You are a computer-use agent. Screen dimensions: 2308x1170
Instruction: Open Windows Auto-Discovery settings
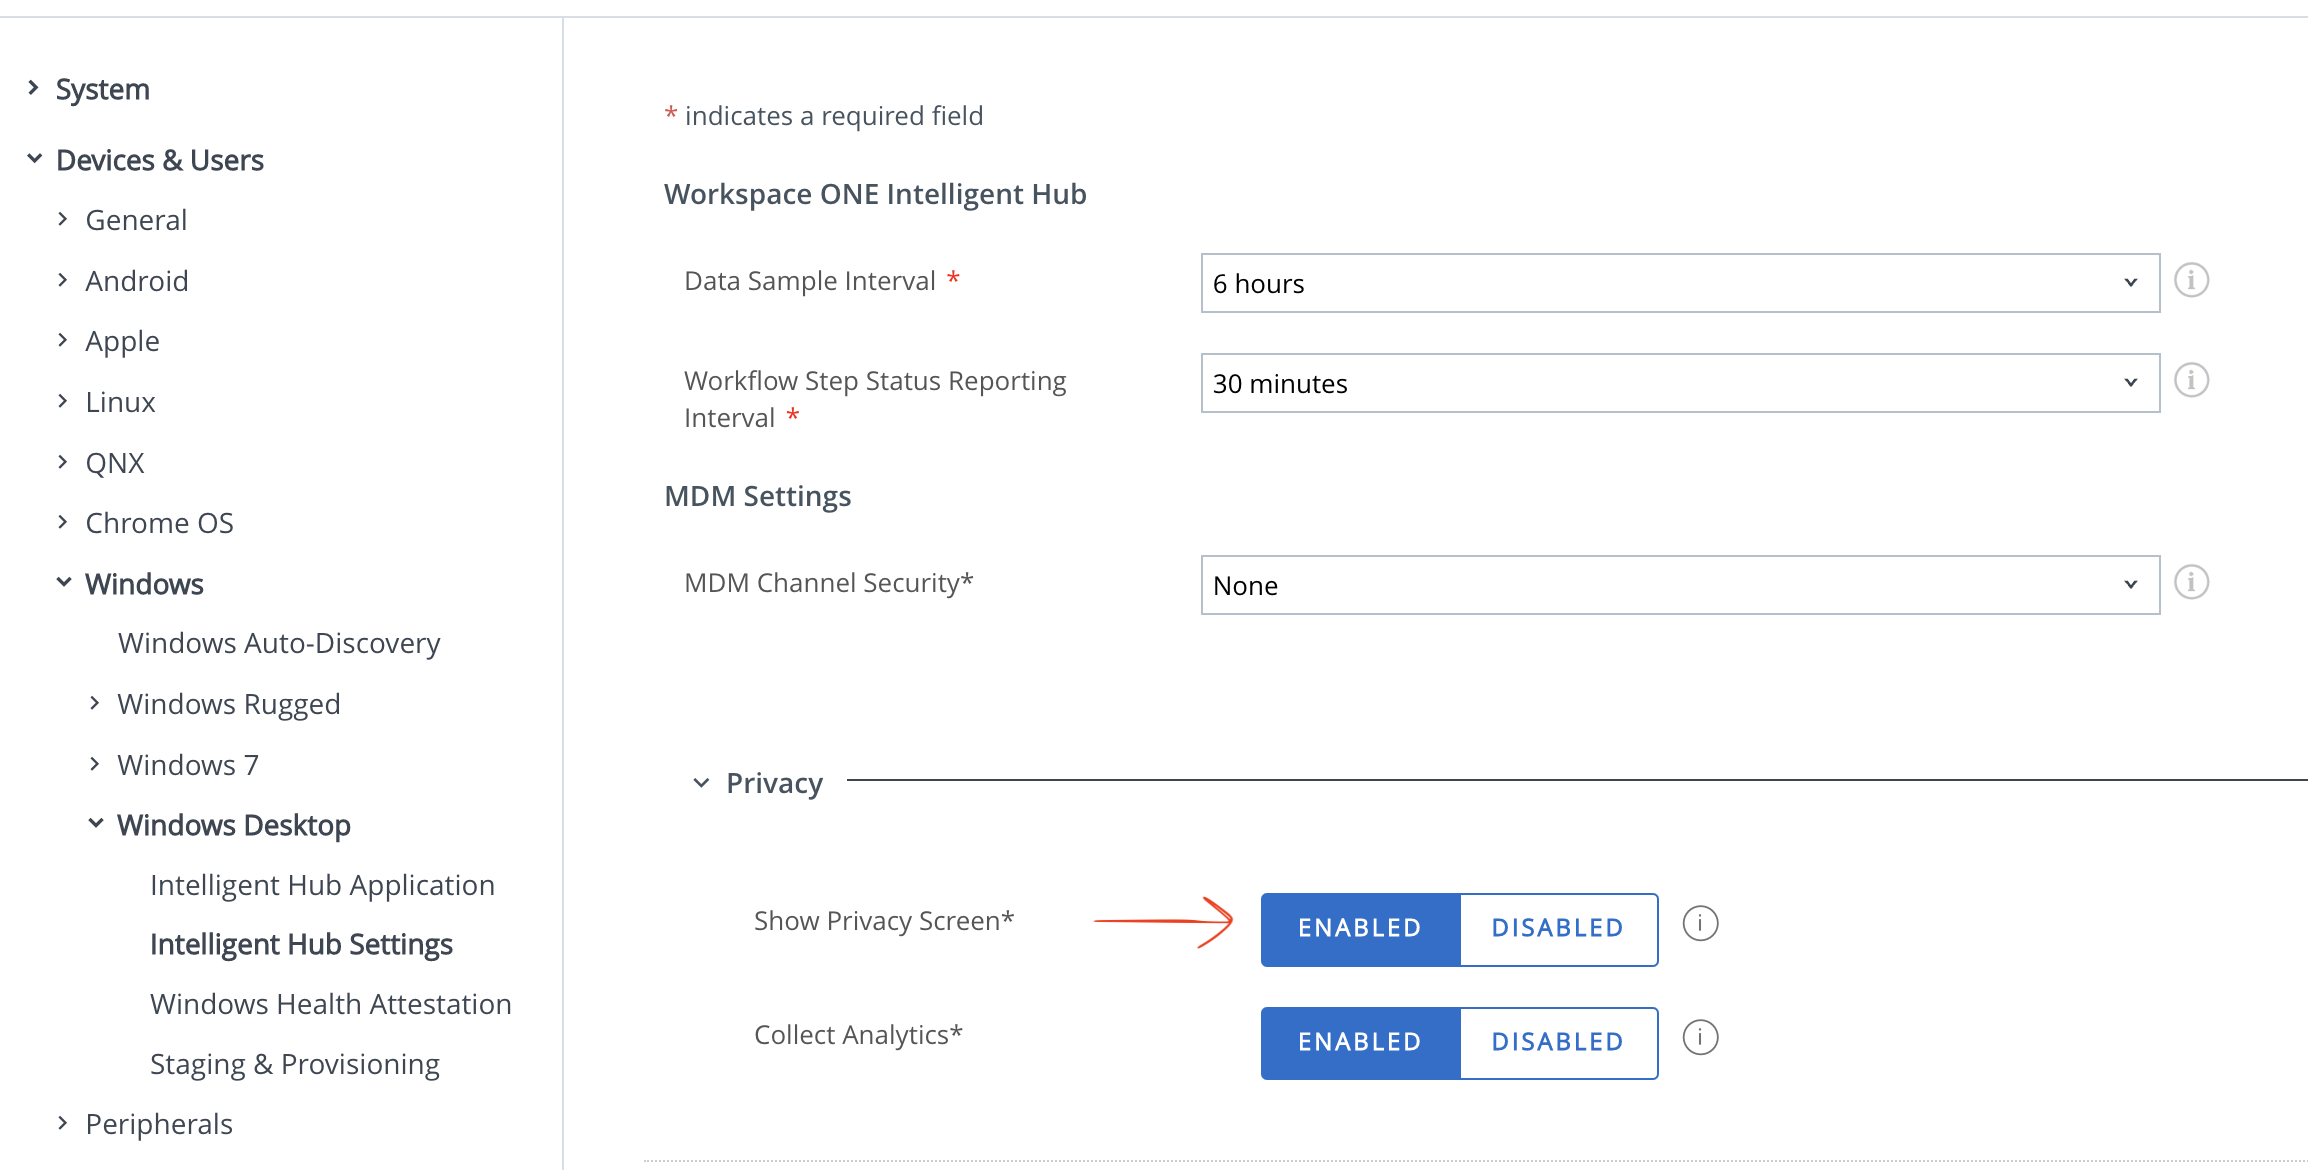click(x=278, y=643)
